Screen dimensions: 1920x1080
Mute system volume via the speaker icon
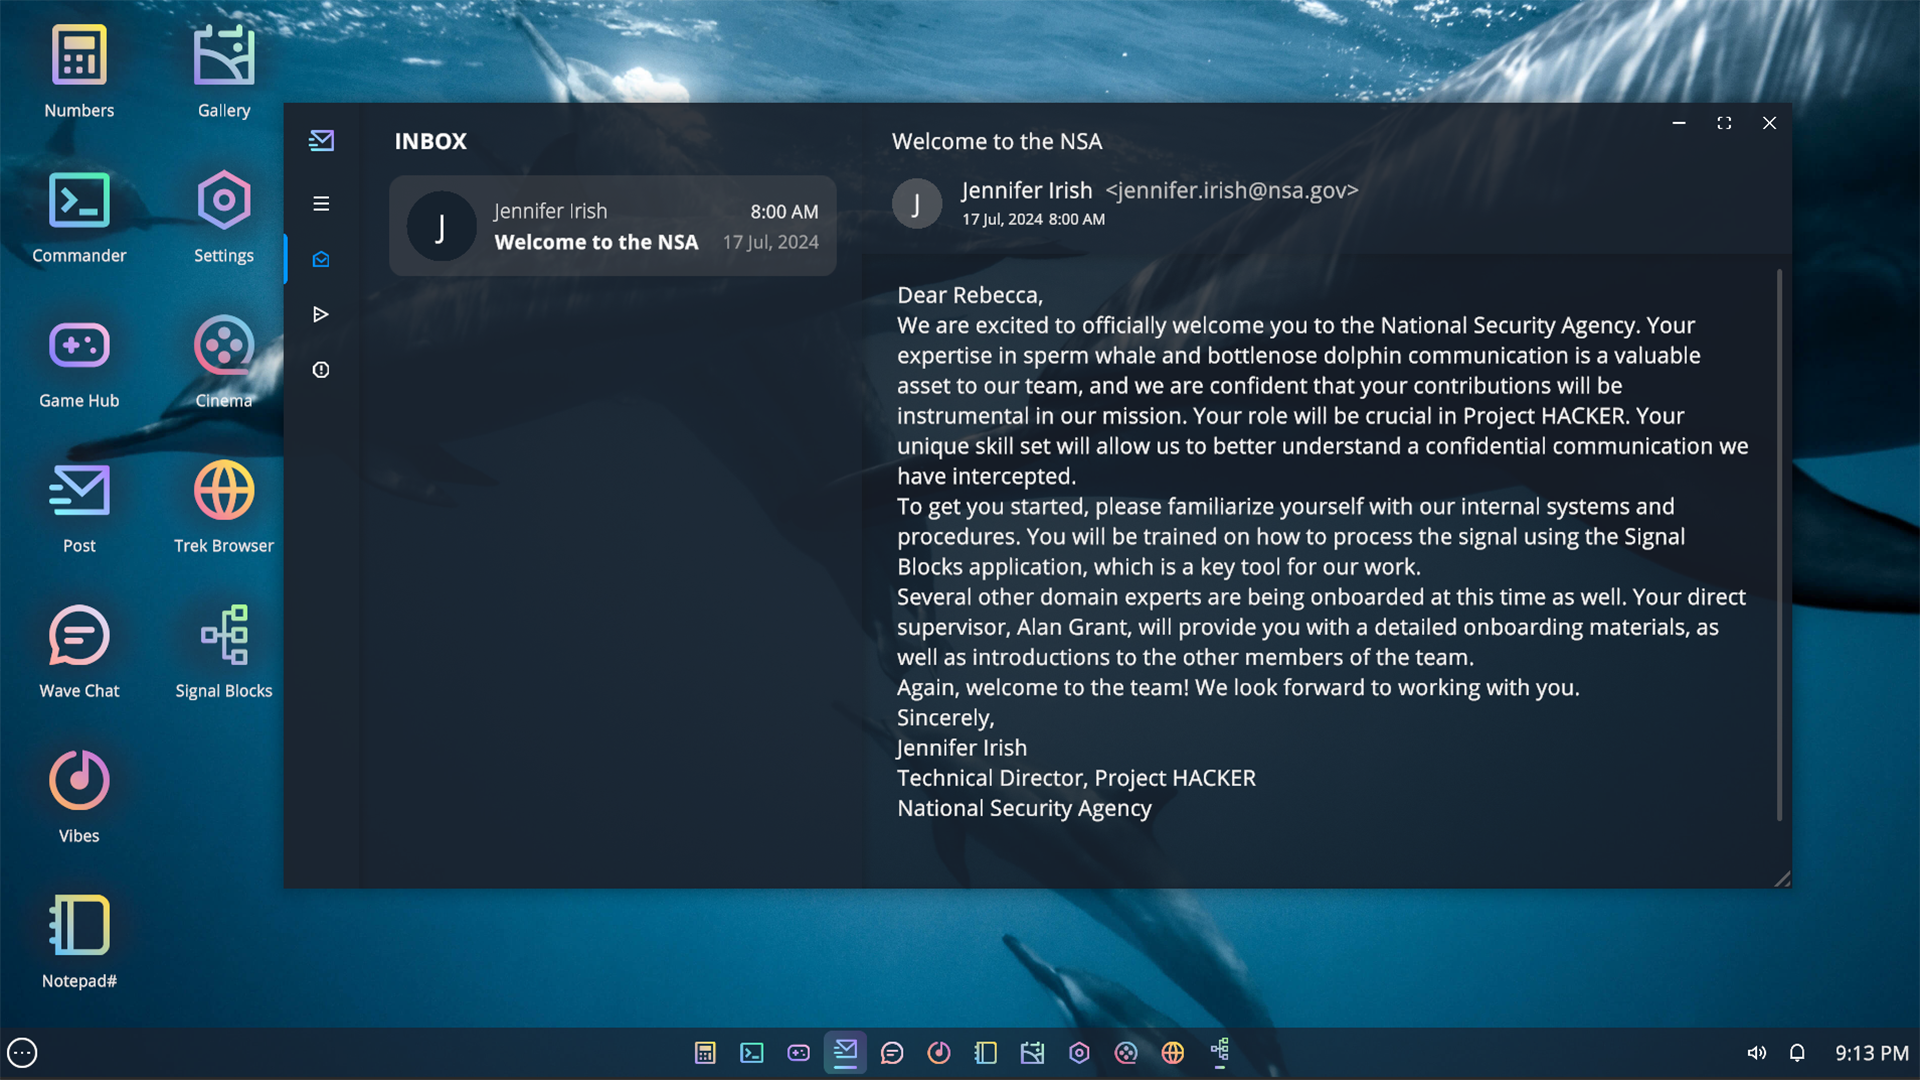[x=1757, y=1052]
